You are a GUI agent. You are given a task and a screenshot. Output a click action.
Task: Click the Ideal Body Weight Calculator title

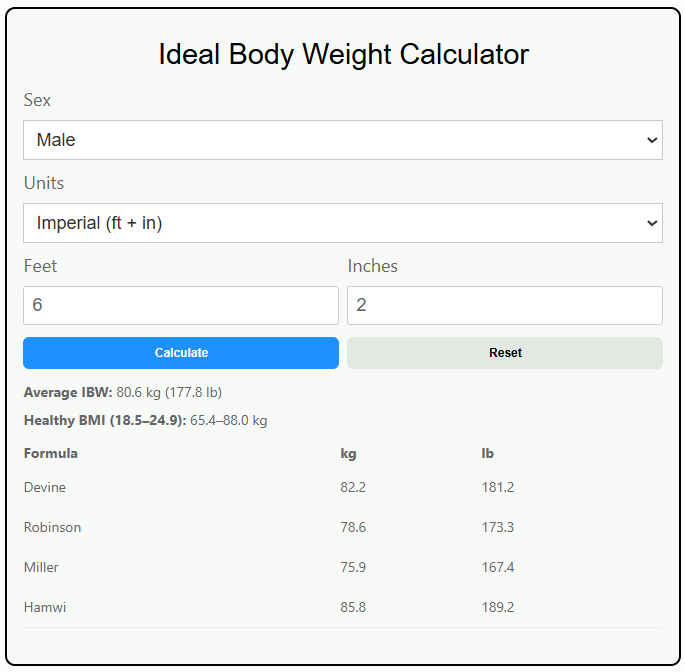[x=343, y=54]
